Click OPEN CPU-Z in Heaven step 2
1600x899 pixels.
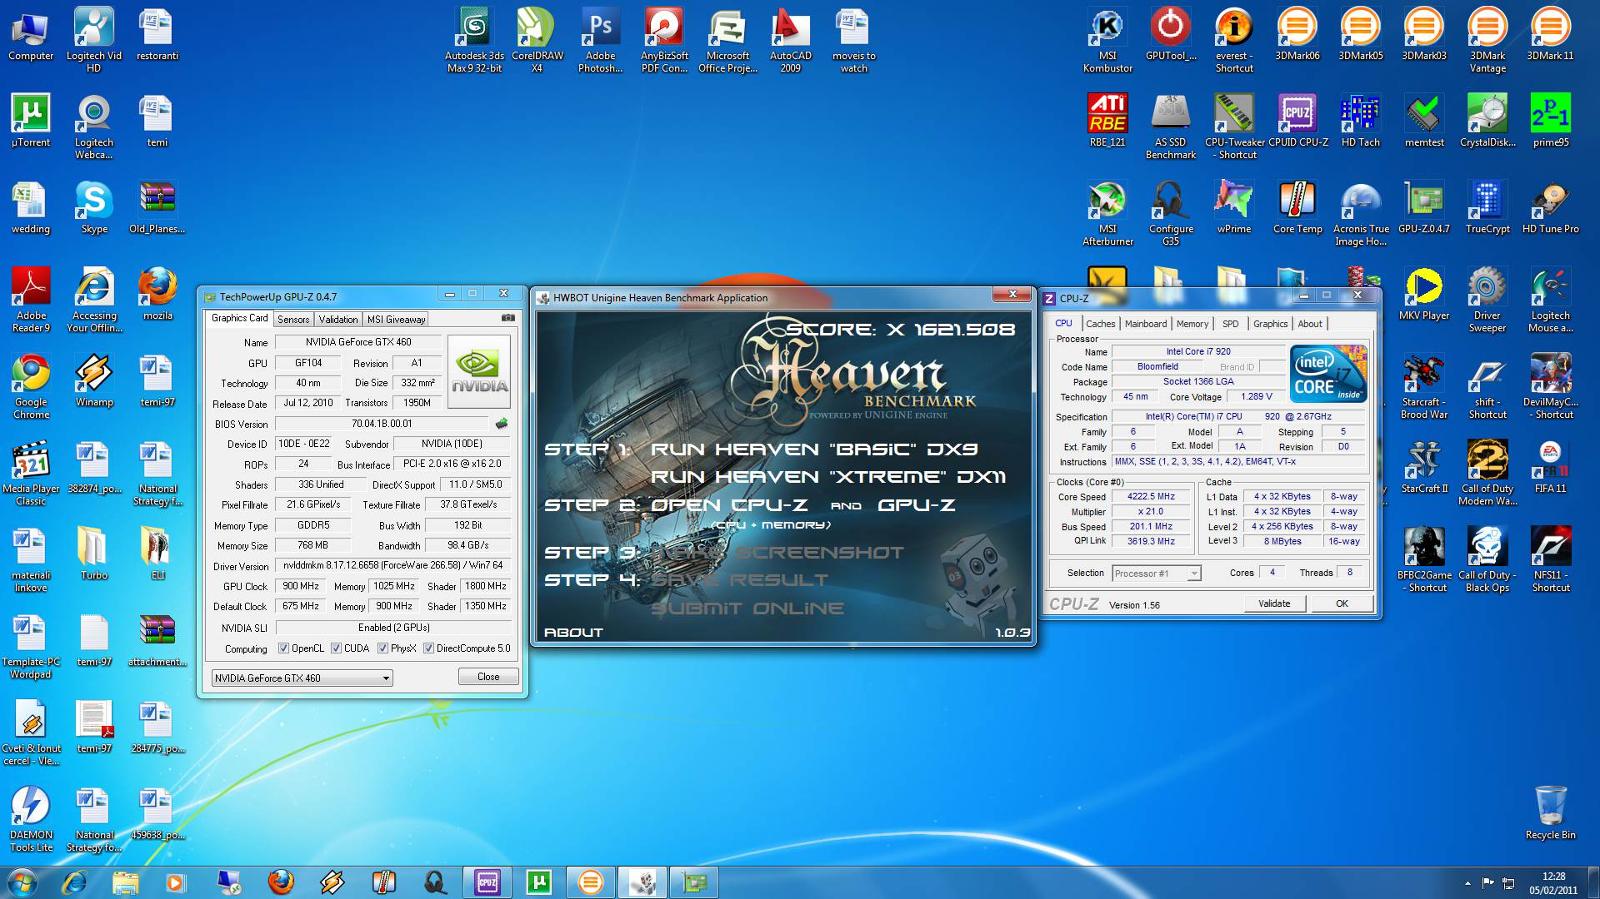pos(728,505)
